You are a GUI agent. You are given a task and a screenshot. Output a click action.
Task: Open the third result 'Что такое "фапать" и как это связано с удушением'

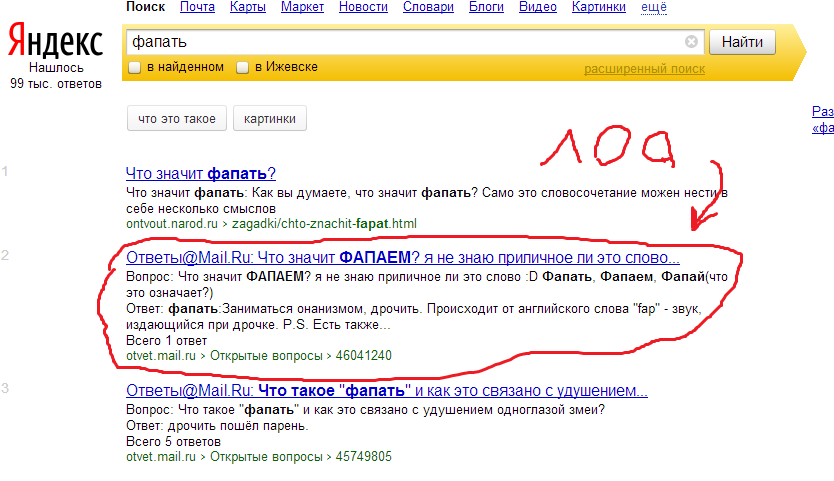pyautogui.click(x=387, y=391)
